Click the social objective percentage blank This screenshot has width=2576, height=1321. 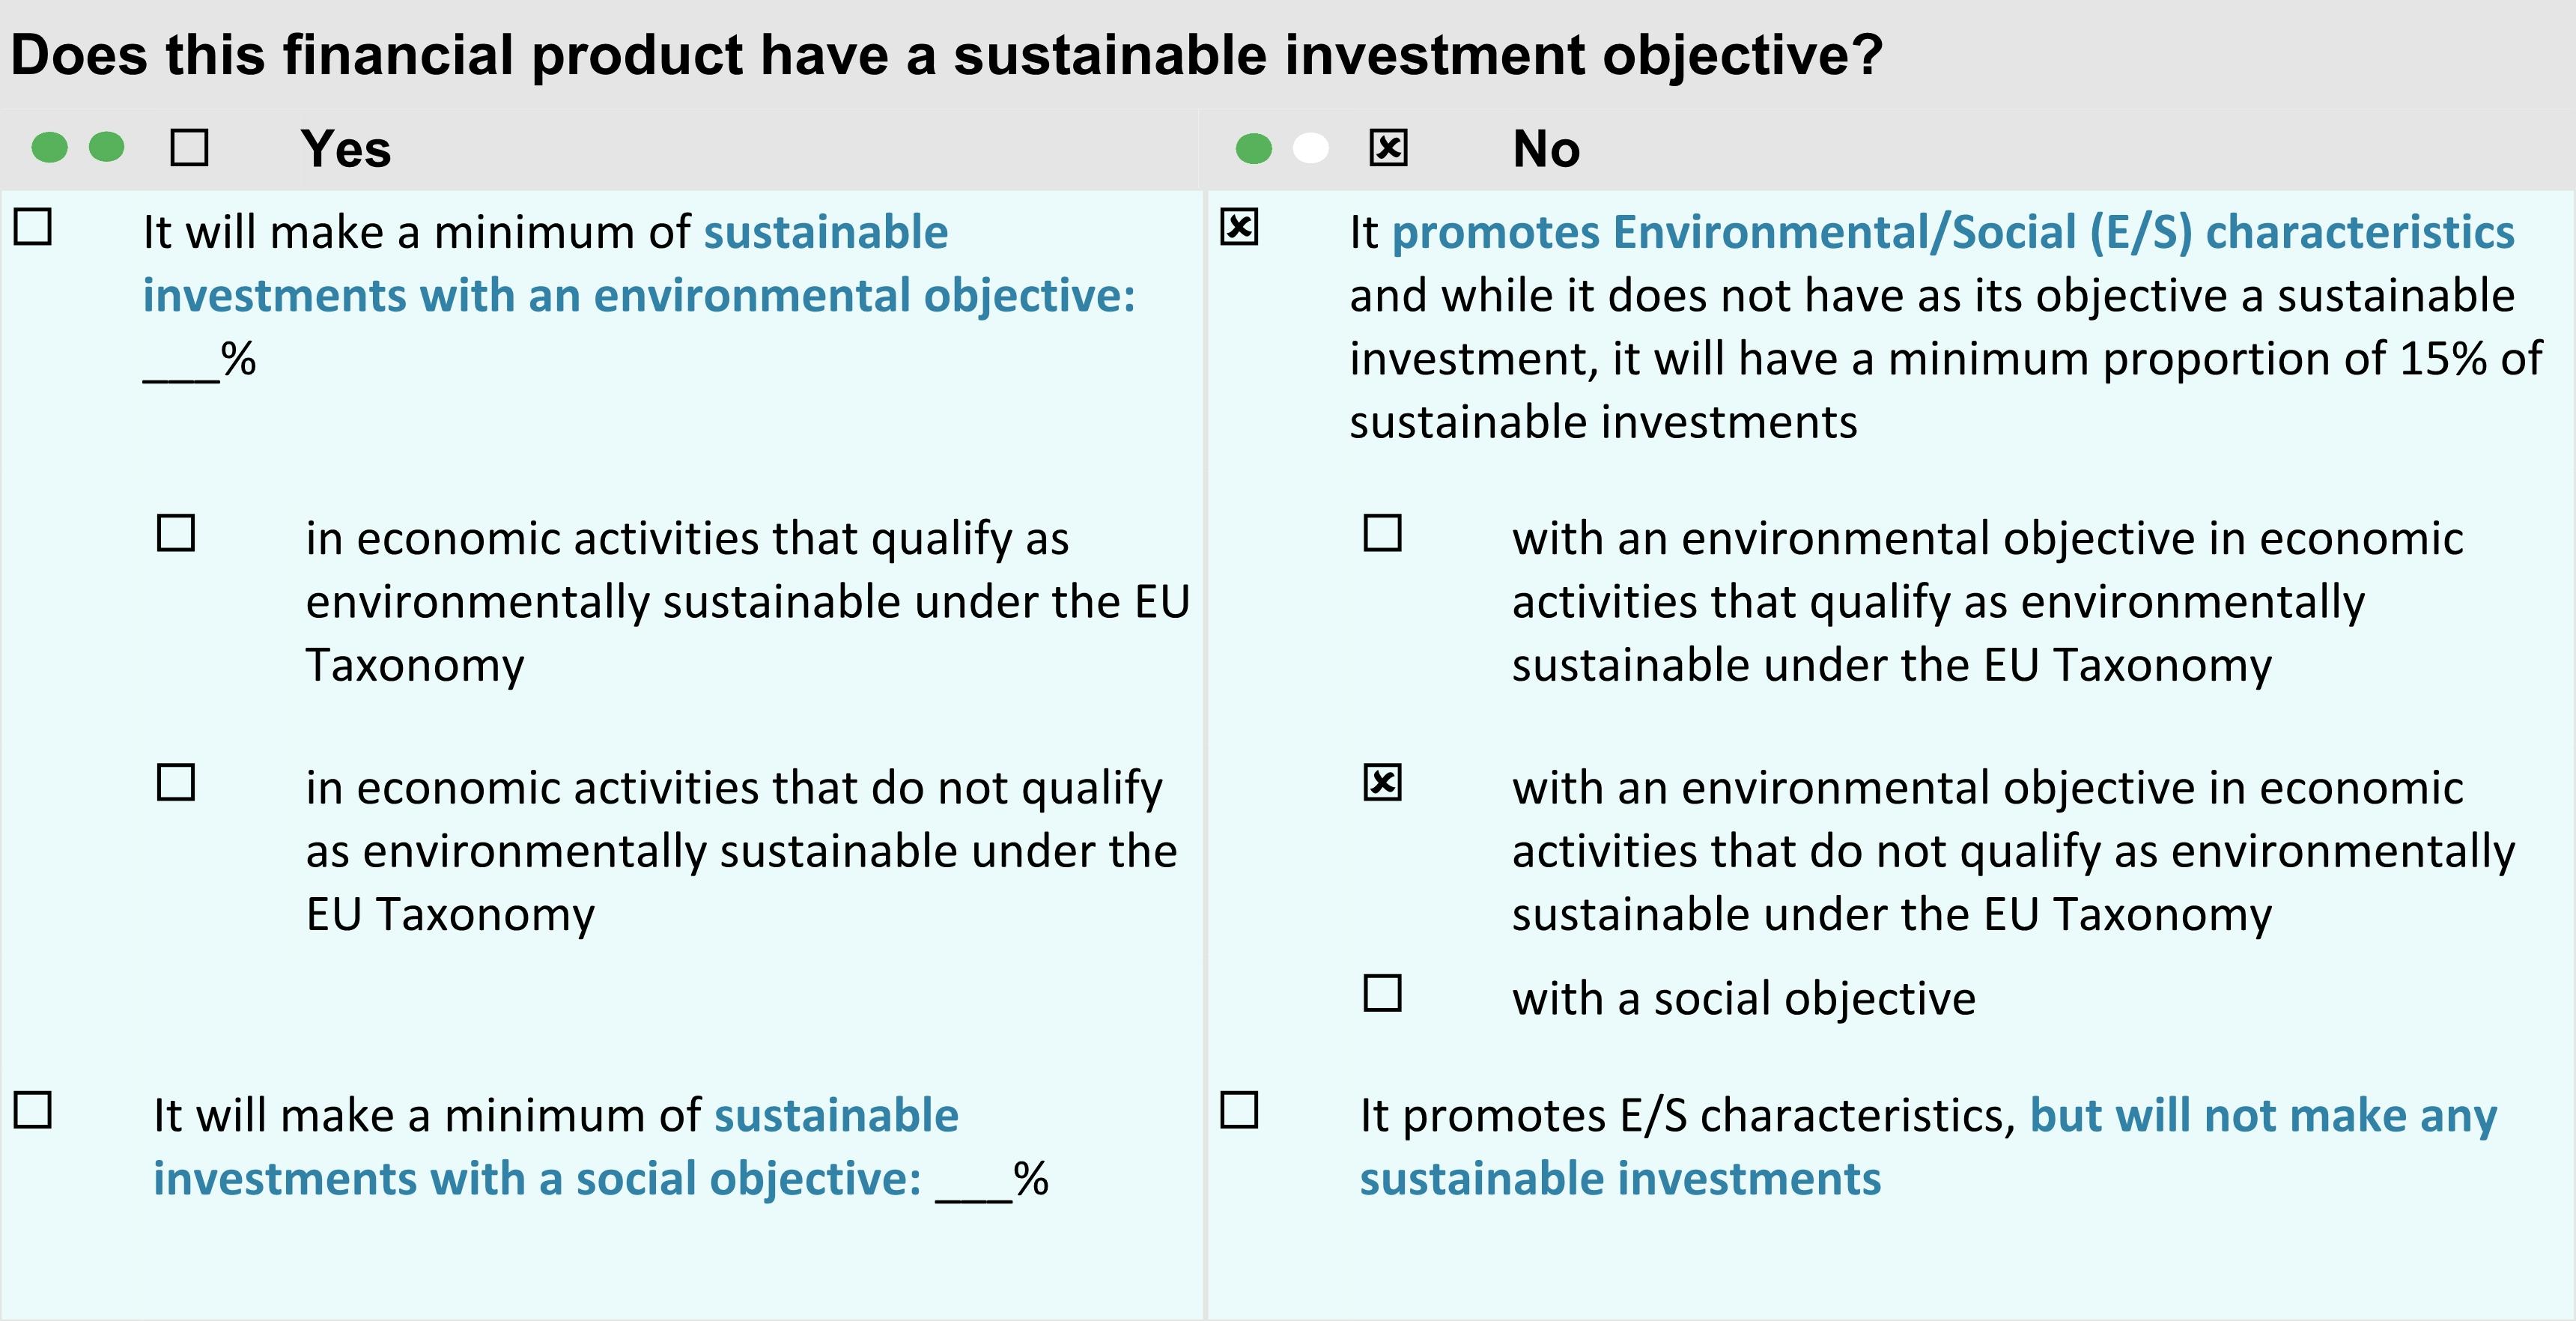[974, 1182]
